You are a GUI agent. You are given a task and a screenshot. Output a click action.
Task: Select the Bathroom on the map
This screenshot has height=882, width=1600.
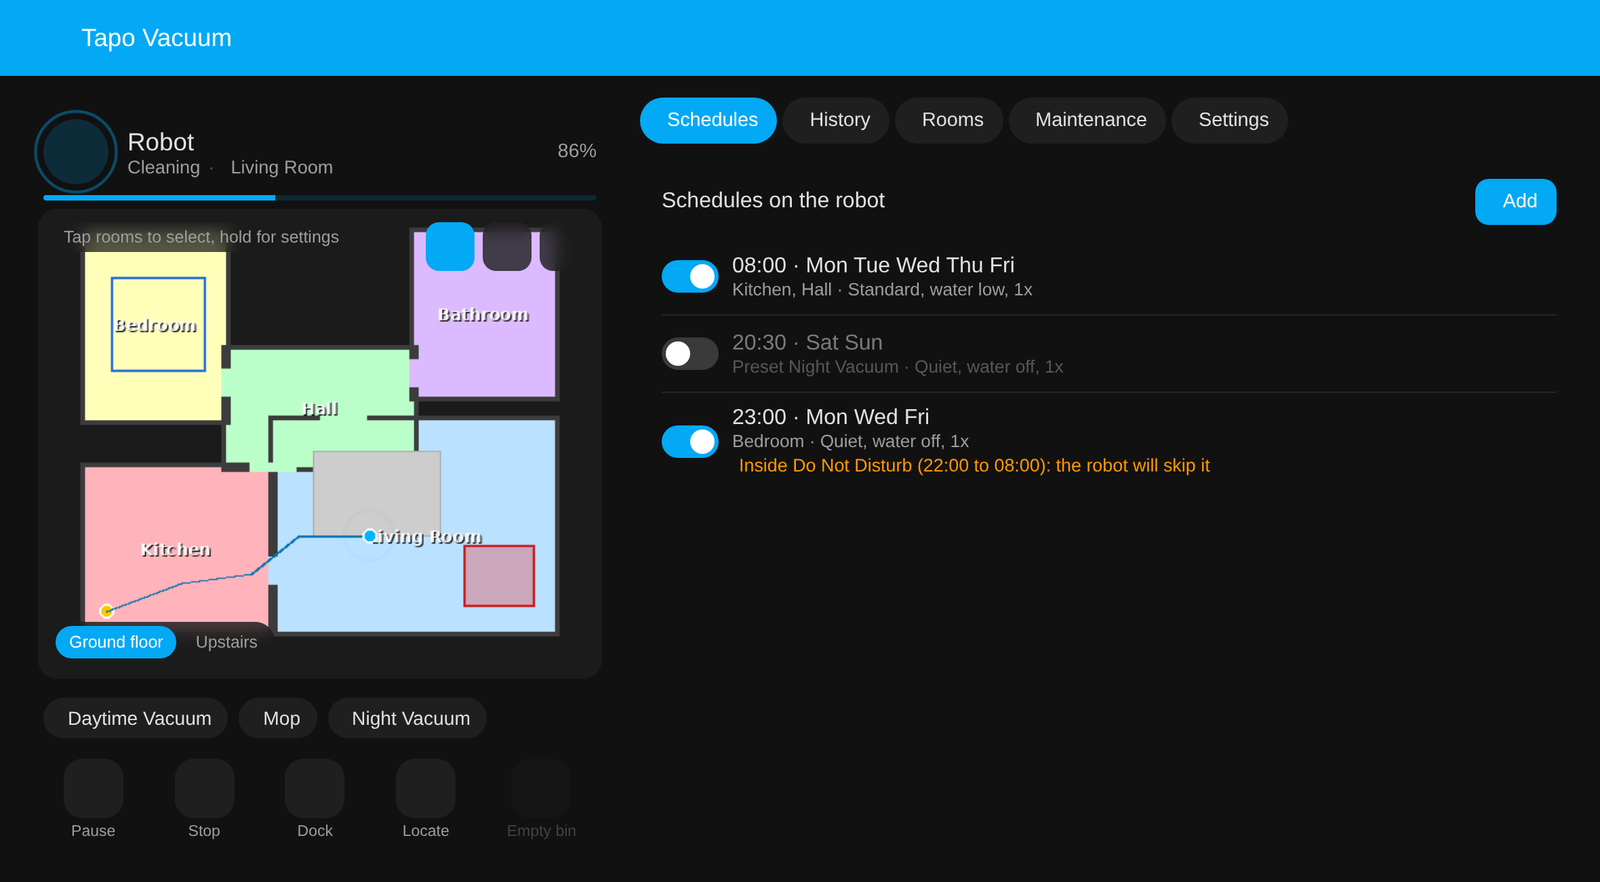pyautogui.click(x=484, y=314)
